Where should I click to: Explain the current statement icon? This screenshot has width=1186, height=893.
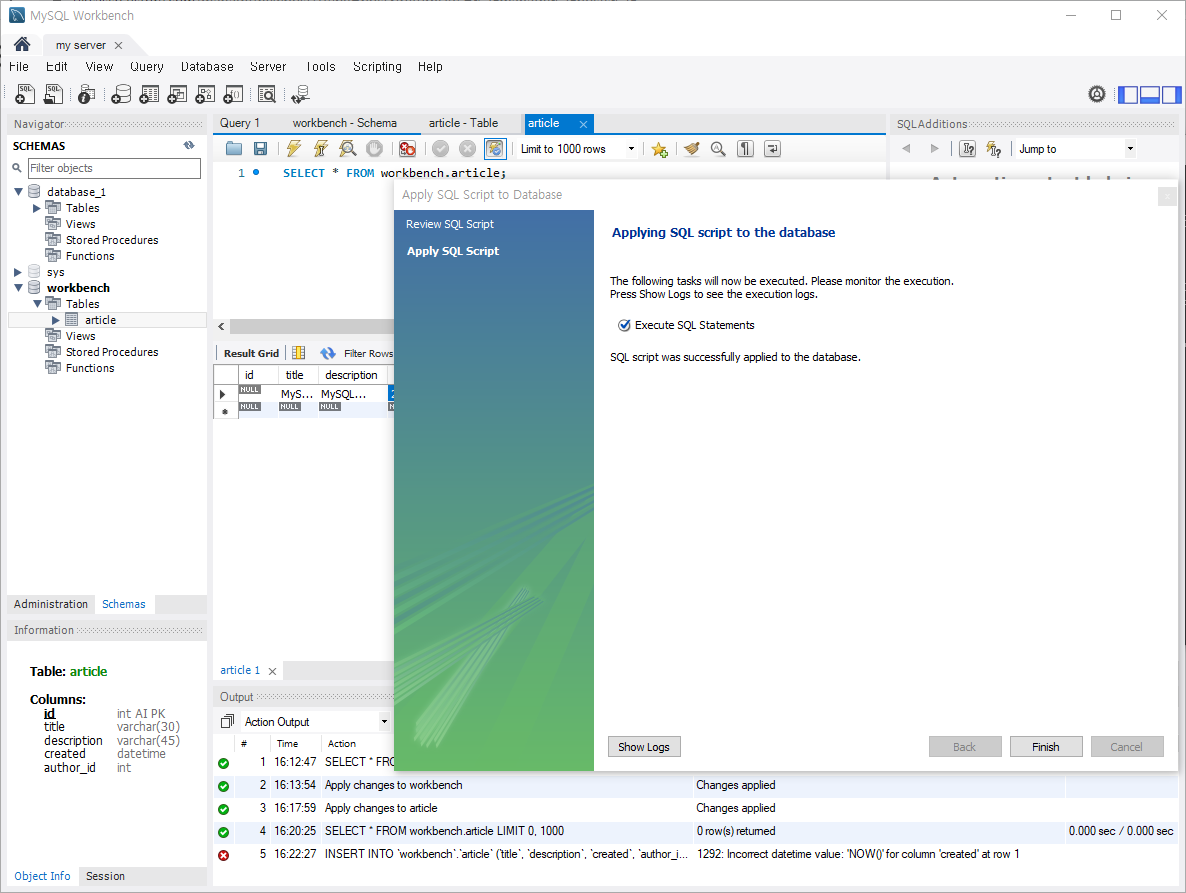click(347, 149)
